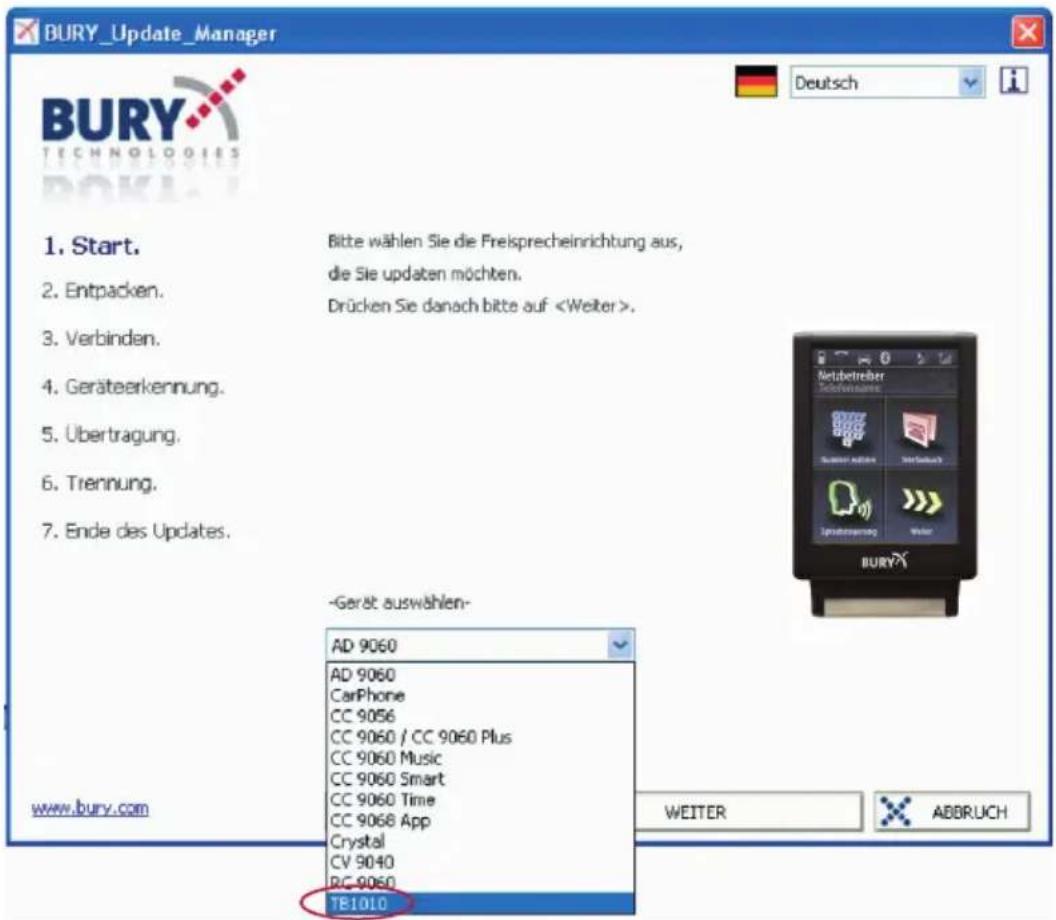
Task: Open the www.bury.com link
Action: [x=90, y=808]
